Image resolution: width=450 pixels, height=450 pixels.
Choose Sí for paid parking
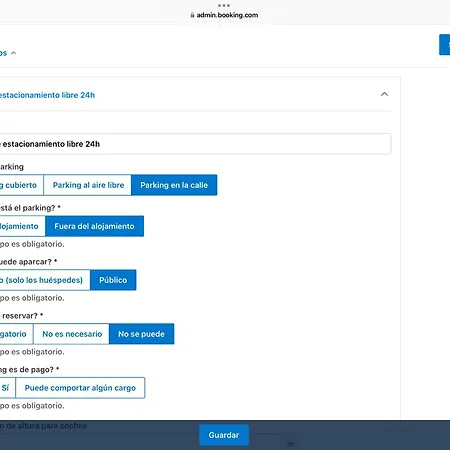coord(7,388)
